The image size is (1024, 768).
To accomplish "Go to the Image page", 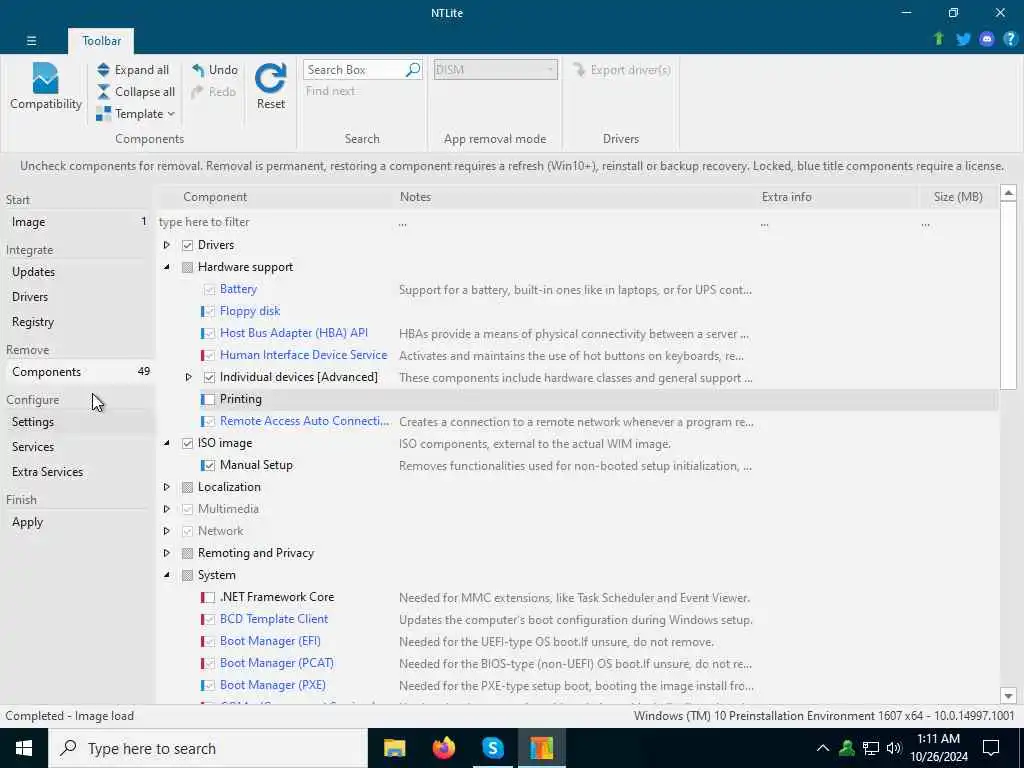I will pyautogui.click(x=78, y=222).
